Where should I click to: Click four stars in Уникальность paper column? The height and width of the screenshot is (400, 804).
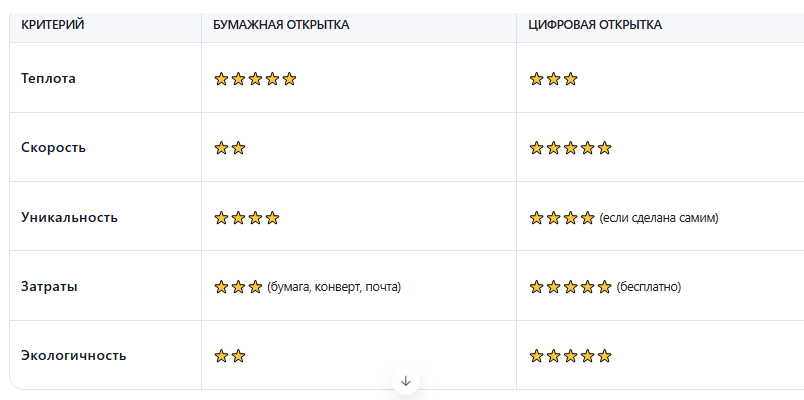pos(247,218)
